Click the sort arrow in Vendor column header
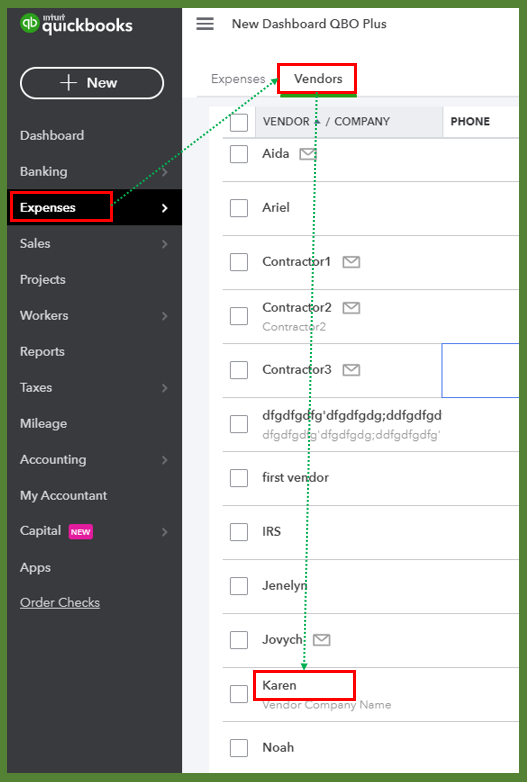This screenshot has height=782, width=527. (x=317, y=122)
